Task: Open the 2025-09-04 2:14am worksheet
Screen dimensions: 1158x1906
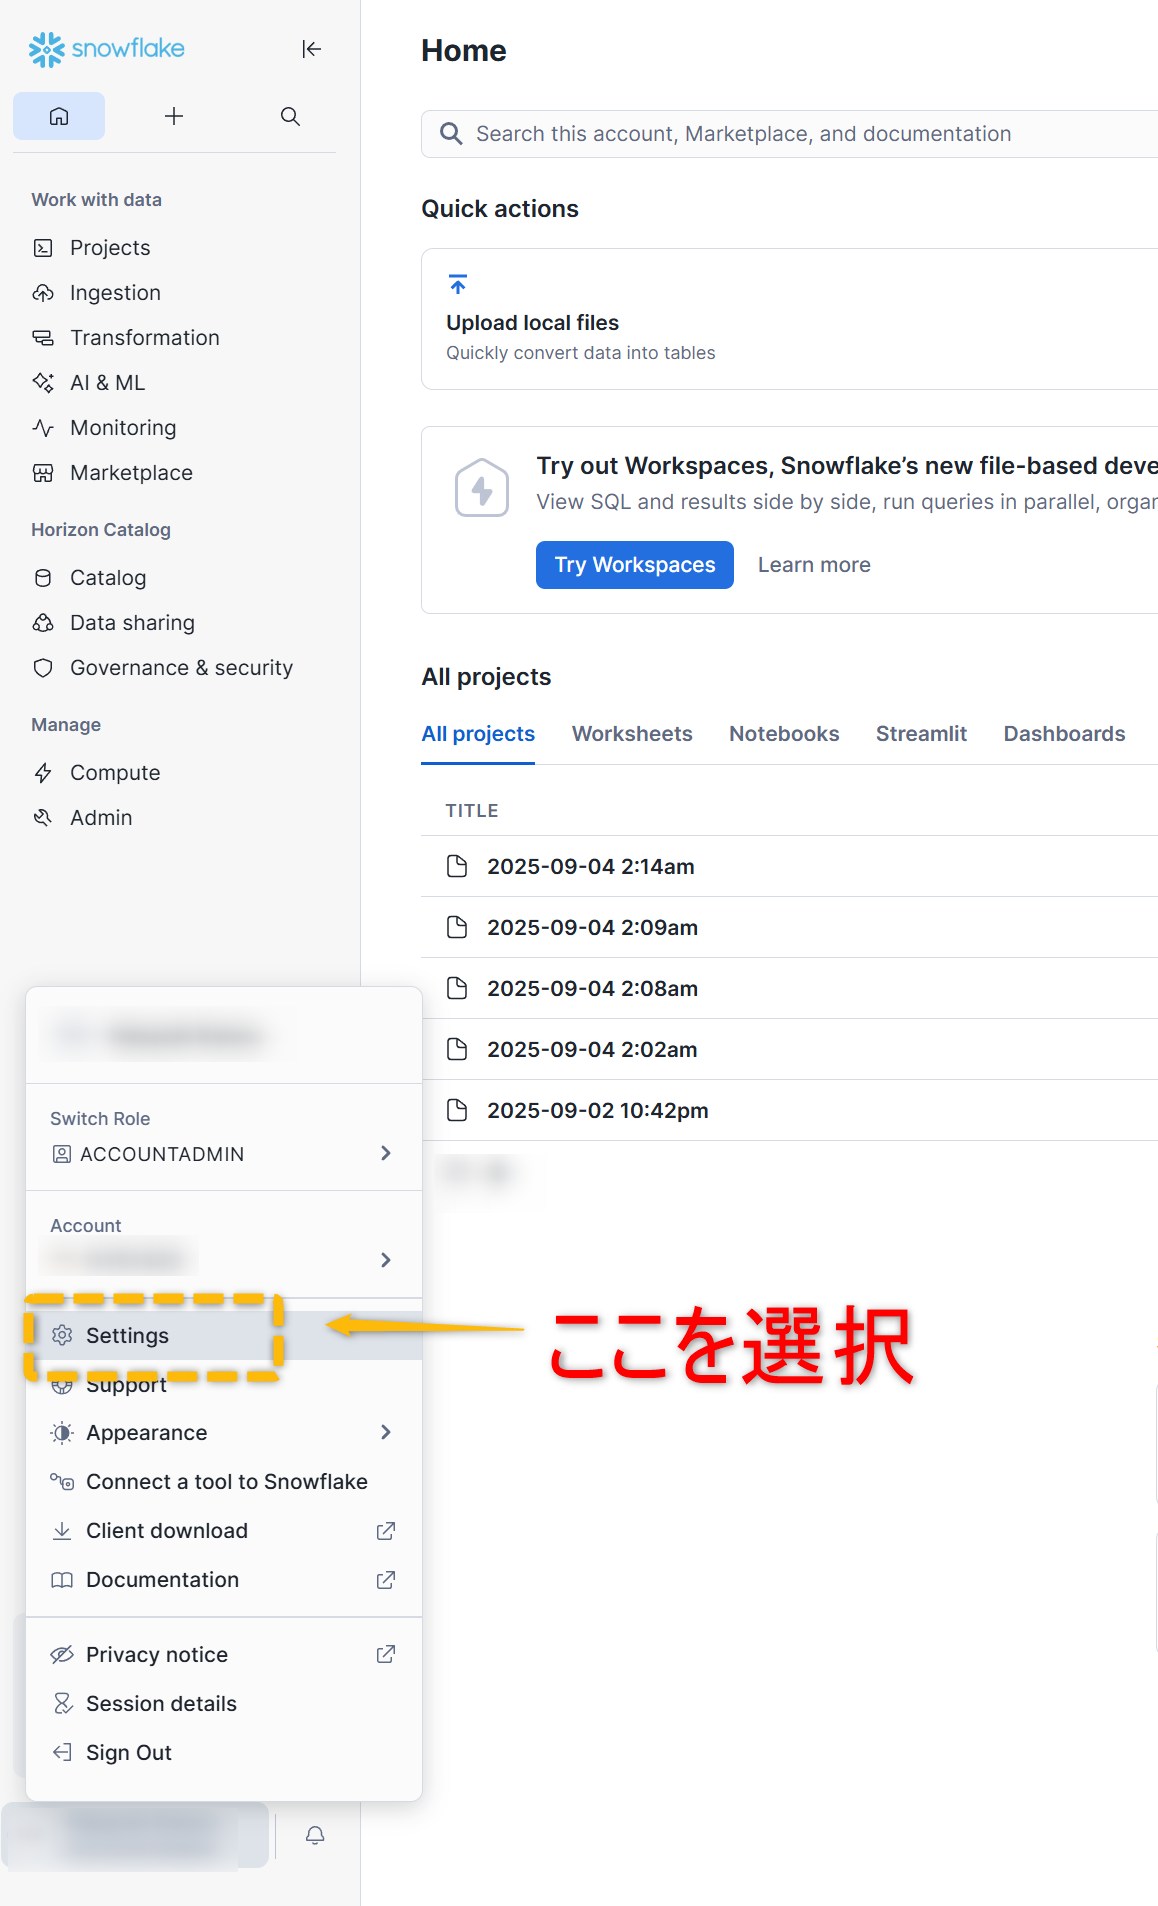Action: click(590, 867)
